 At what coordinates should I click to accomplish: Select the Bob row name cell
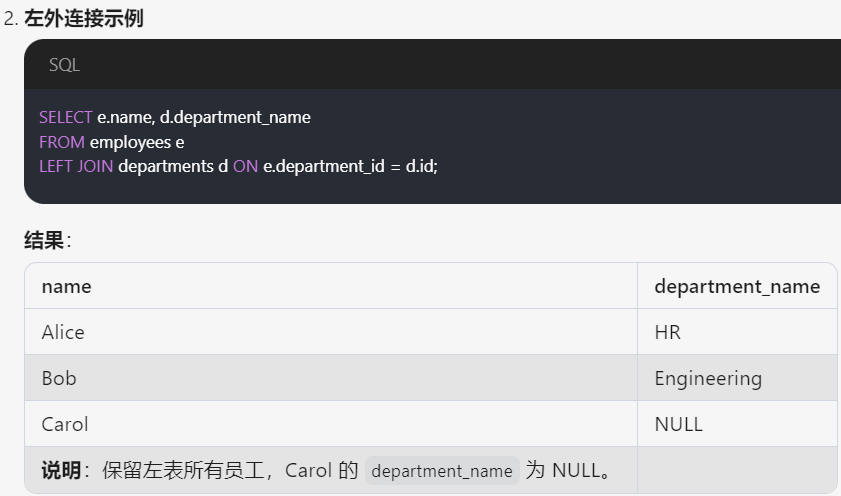[x=59, y=378]
